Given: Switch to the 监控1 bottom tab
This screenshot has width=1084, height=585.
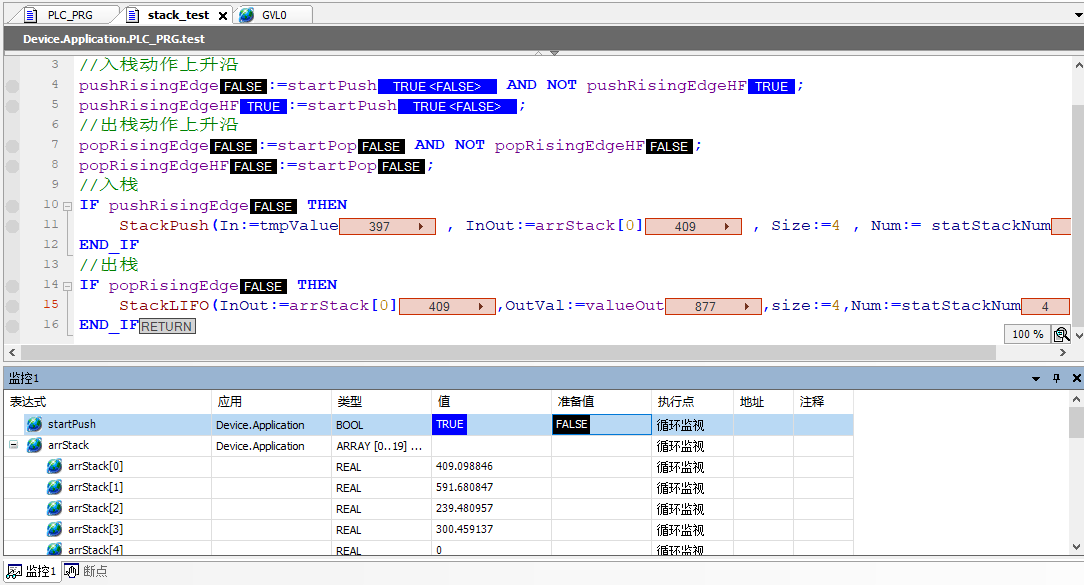Looking at the screenshot, I should [x=32, y=571].
